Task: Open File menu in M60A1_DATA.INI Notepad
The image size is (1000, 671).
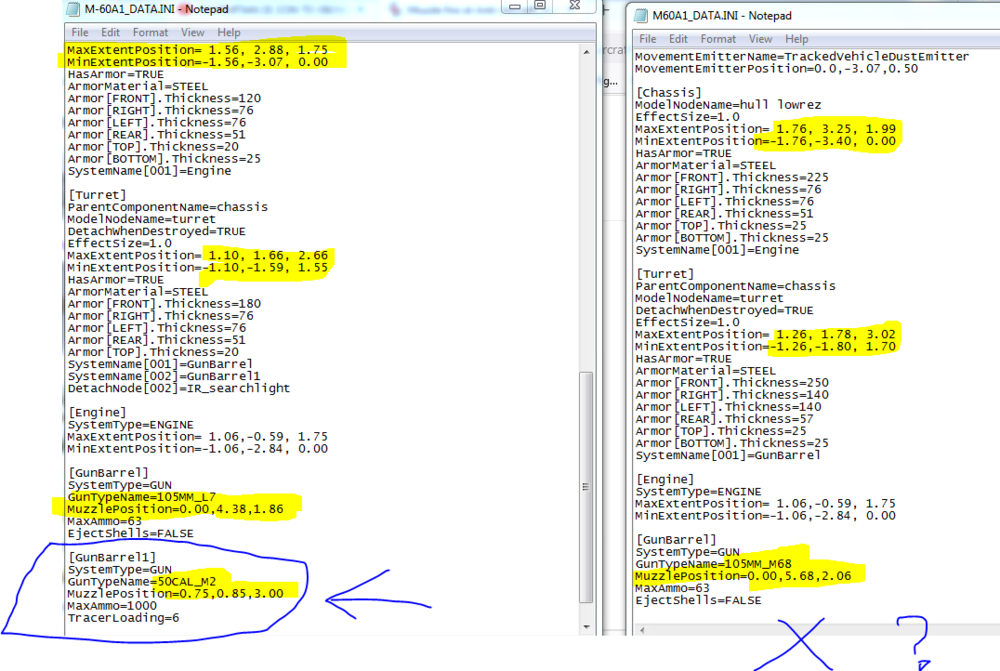Action: [x=648, y=39]
